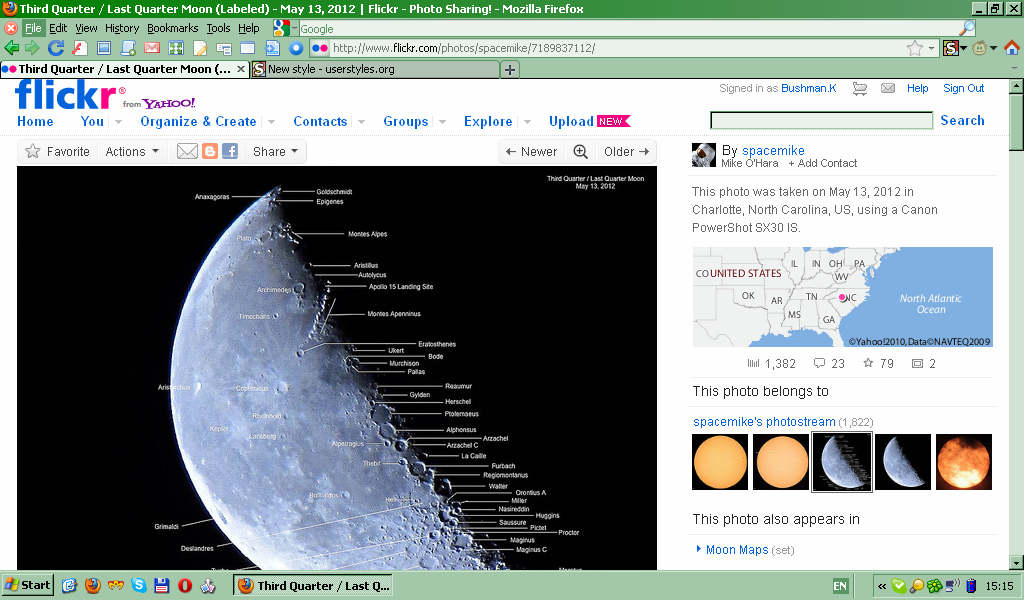Open Flickr mail envelope in header
1024x600 pixels.
point(887,89)
